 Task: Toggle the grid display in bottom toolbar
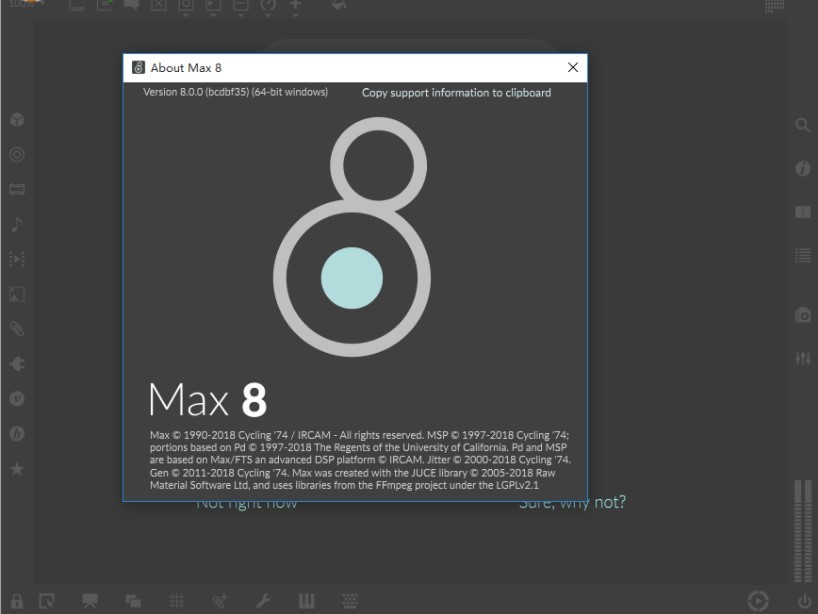tap(176, 600)
